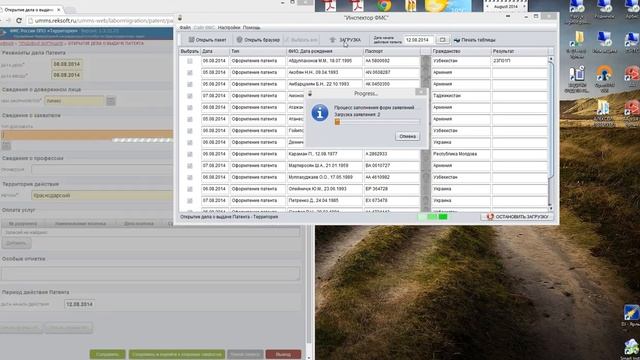The image size is (640, 360).
Task: Toggle checkbox for passport AA 4610982 row
Action: pyautogui.click(x=190, y=178)
